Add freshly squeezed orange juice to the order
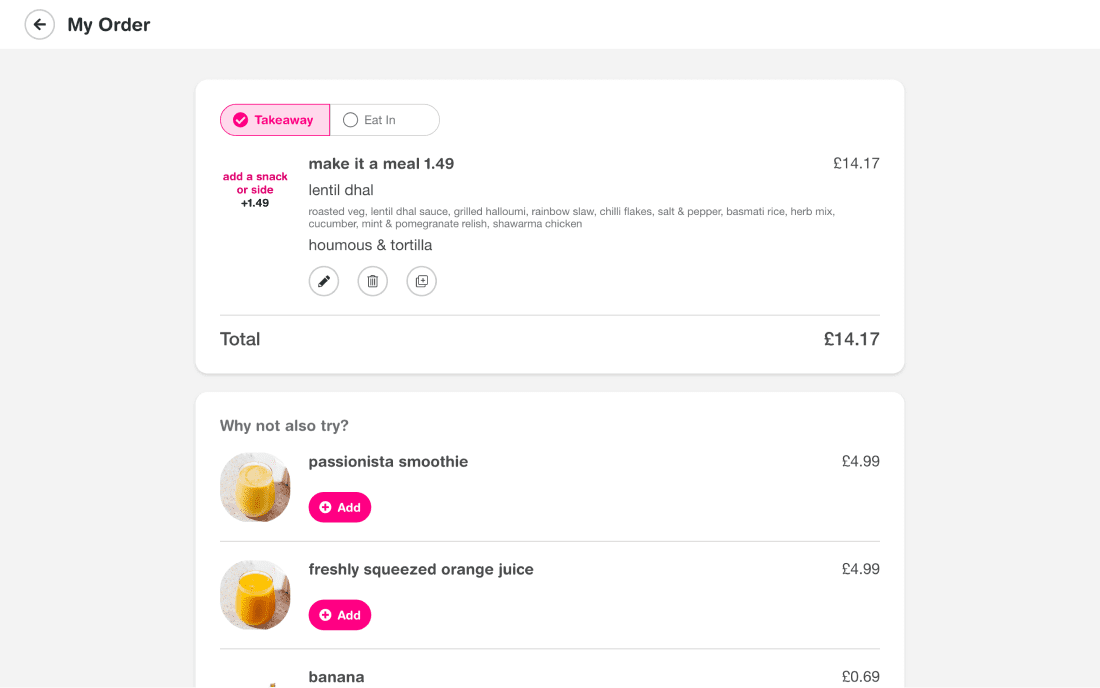 (x=340, y=615)
